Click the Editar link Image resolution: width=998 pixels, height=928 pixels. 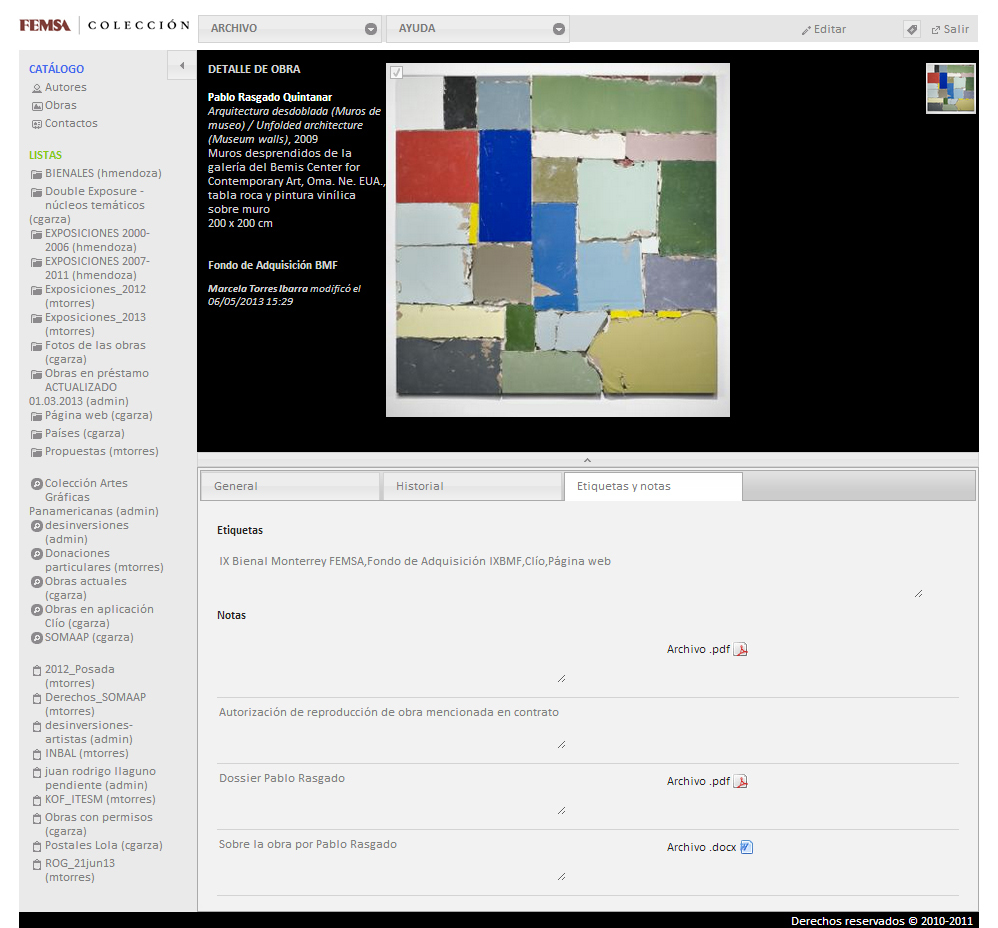pos(829,29)
